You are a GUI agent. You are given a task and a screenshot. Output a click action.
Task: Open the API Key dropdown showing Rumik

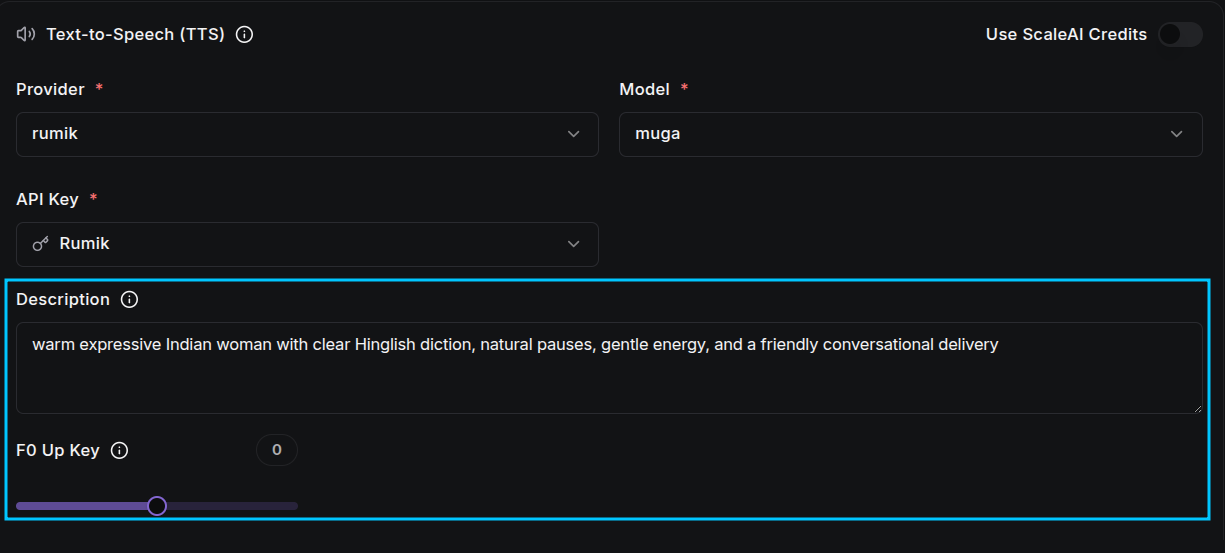click(x=307, y=244)
